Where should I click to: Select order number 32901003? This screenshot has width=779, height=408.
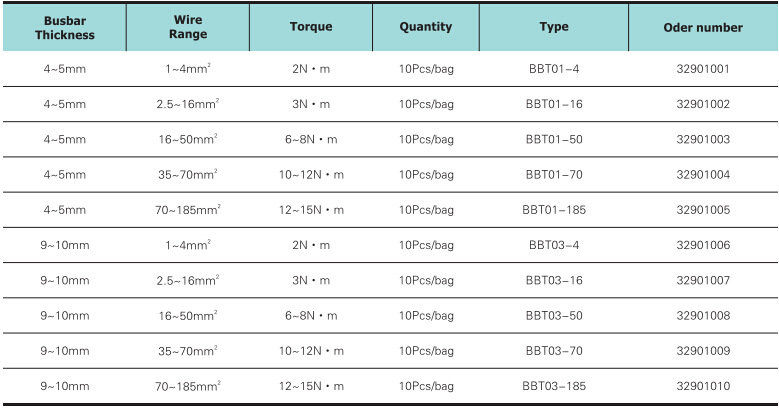(x=703, y=139)
